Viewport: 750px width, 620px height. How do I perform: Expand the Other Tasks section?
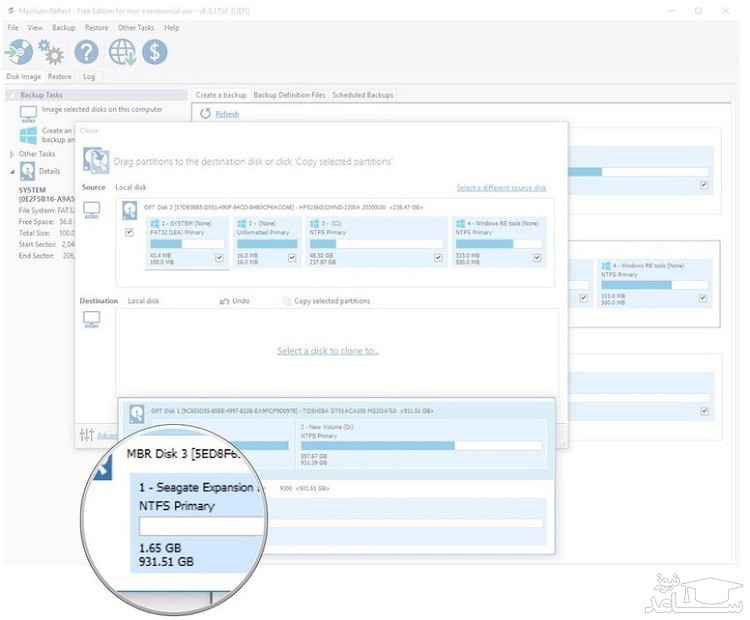tap(12, 154)
